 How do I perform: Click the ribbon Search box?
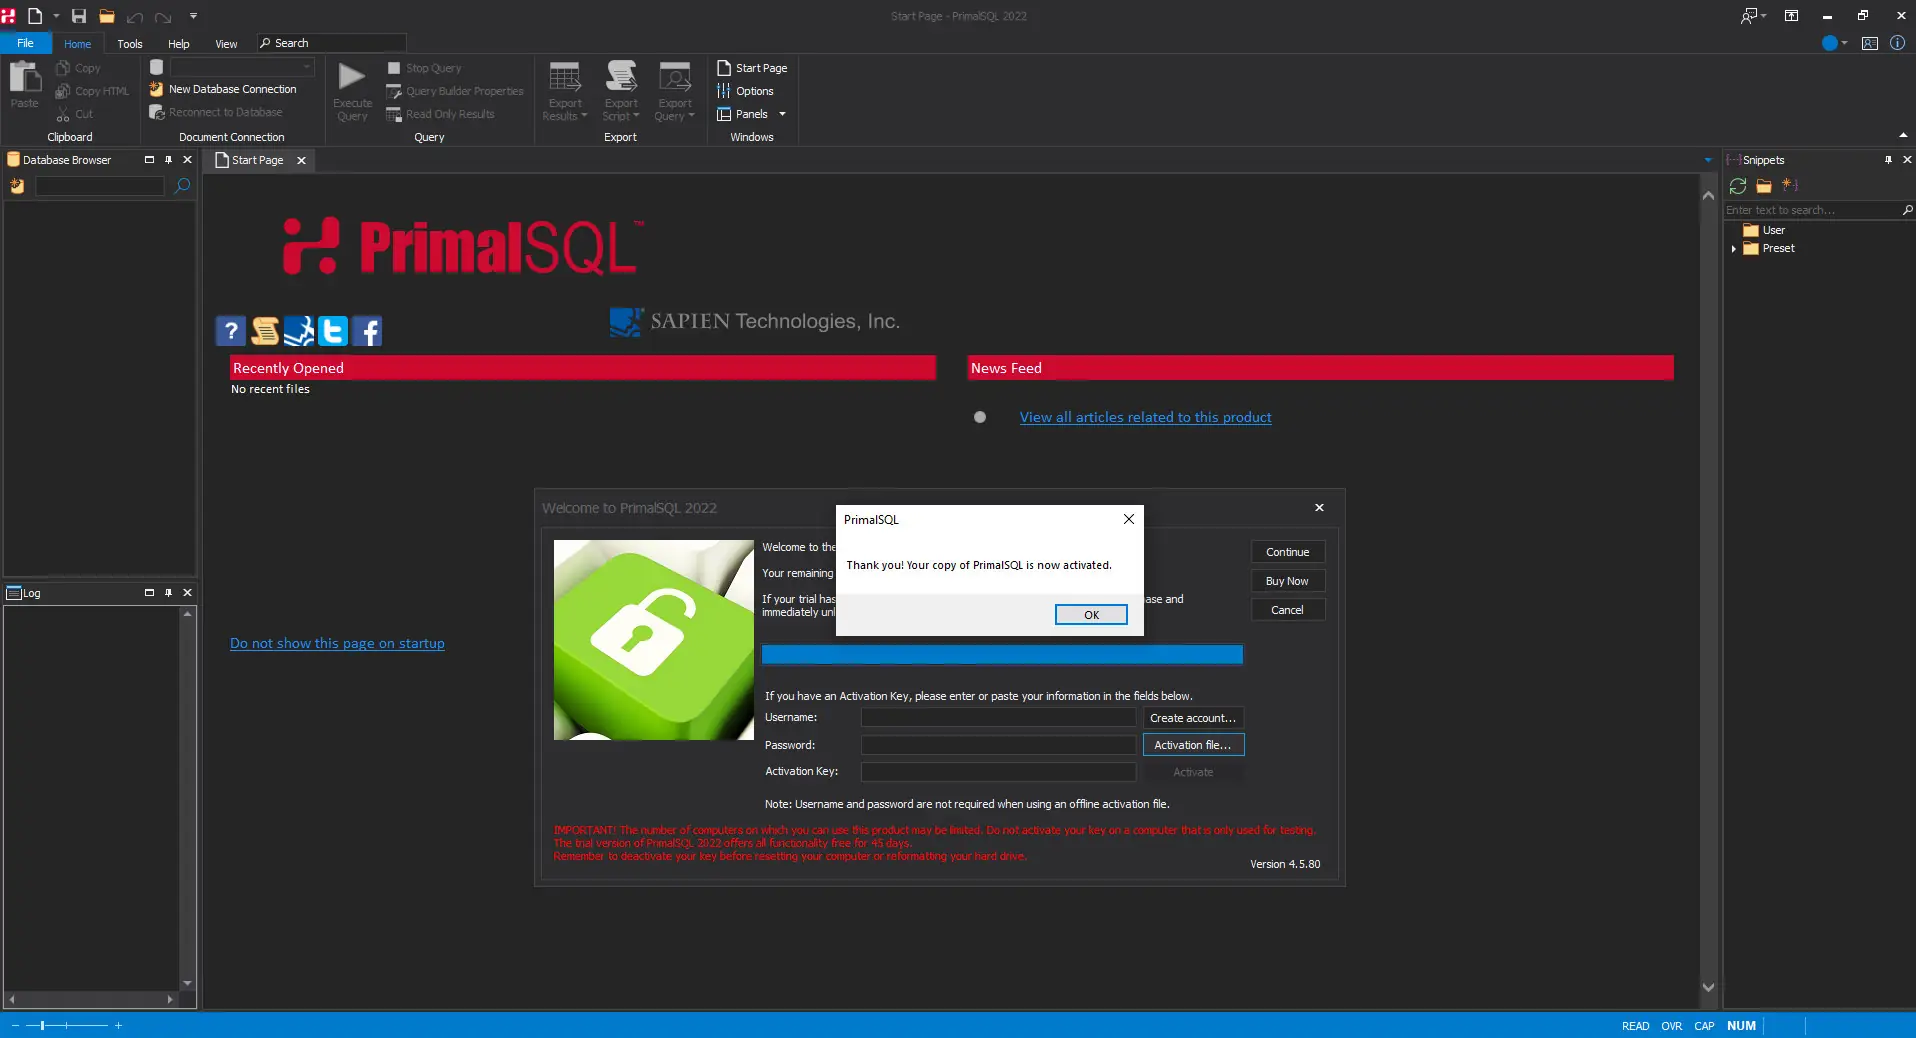331,43
